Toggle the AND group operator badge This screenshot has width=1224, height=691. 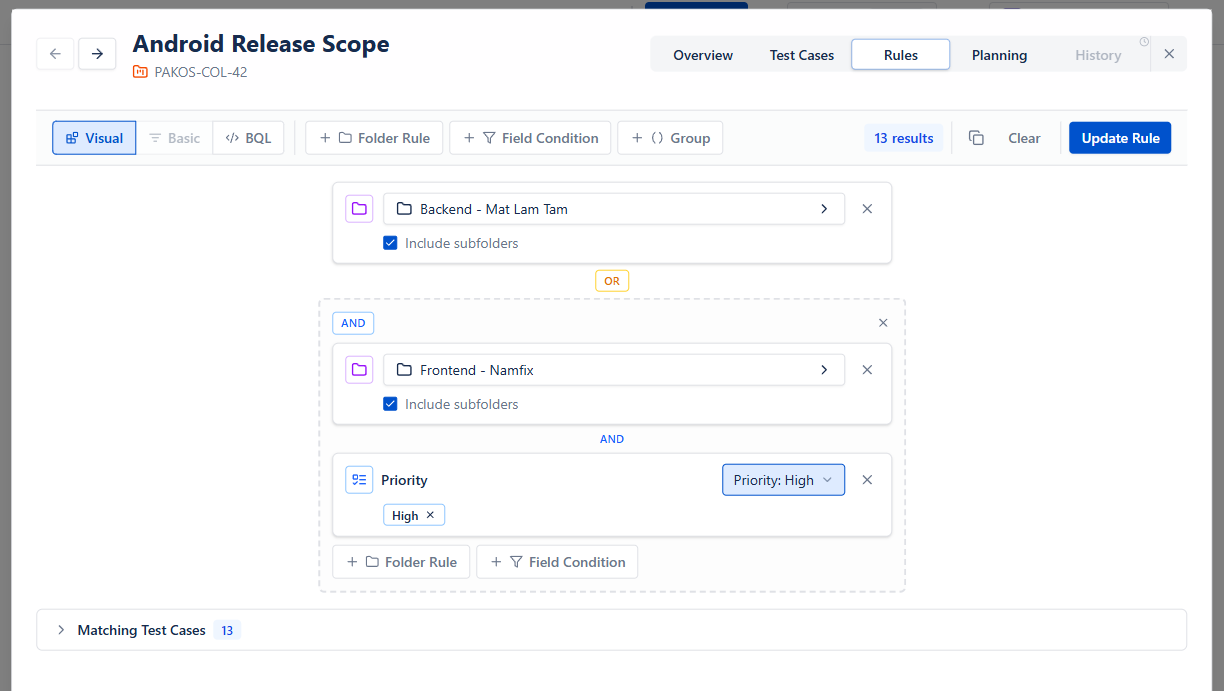[x=353, y=323]
